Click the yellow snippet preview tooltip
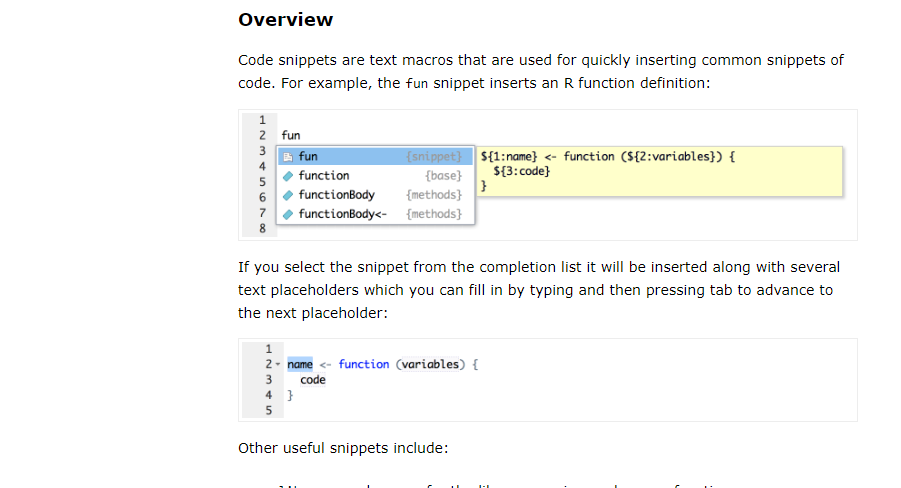 click(x=660, y=171)
